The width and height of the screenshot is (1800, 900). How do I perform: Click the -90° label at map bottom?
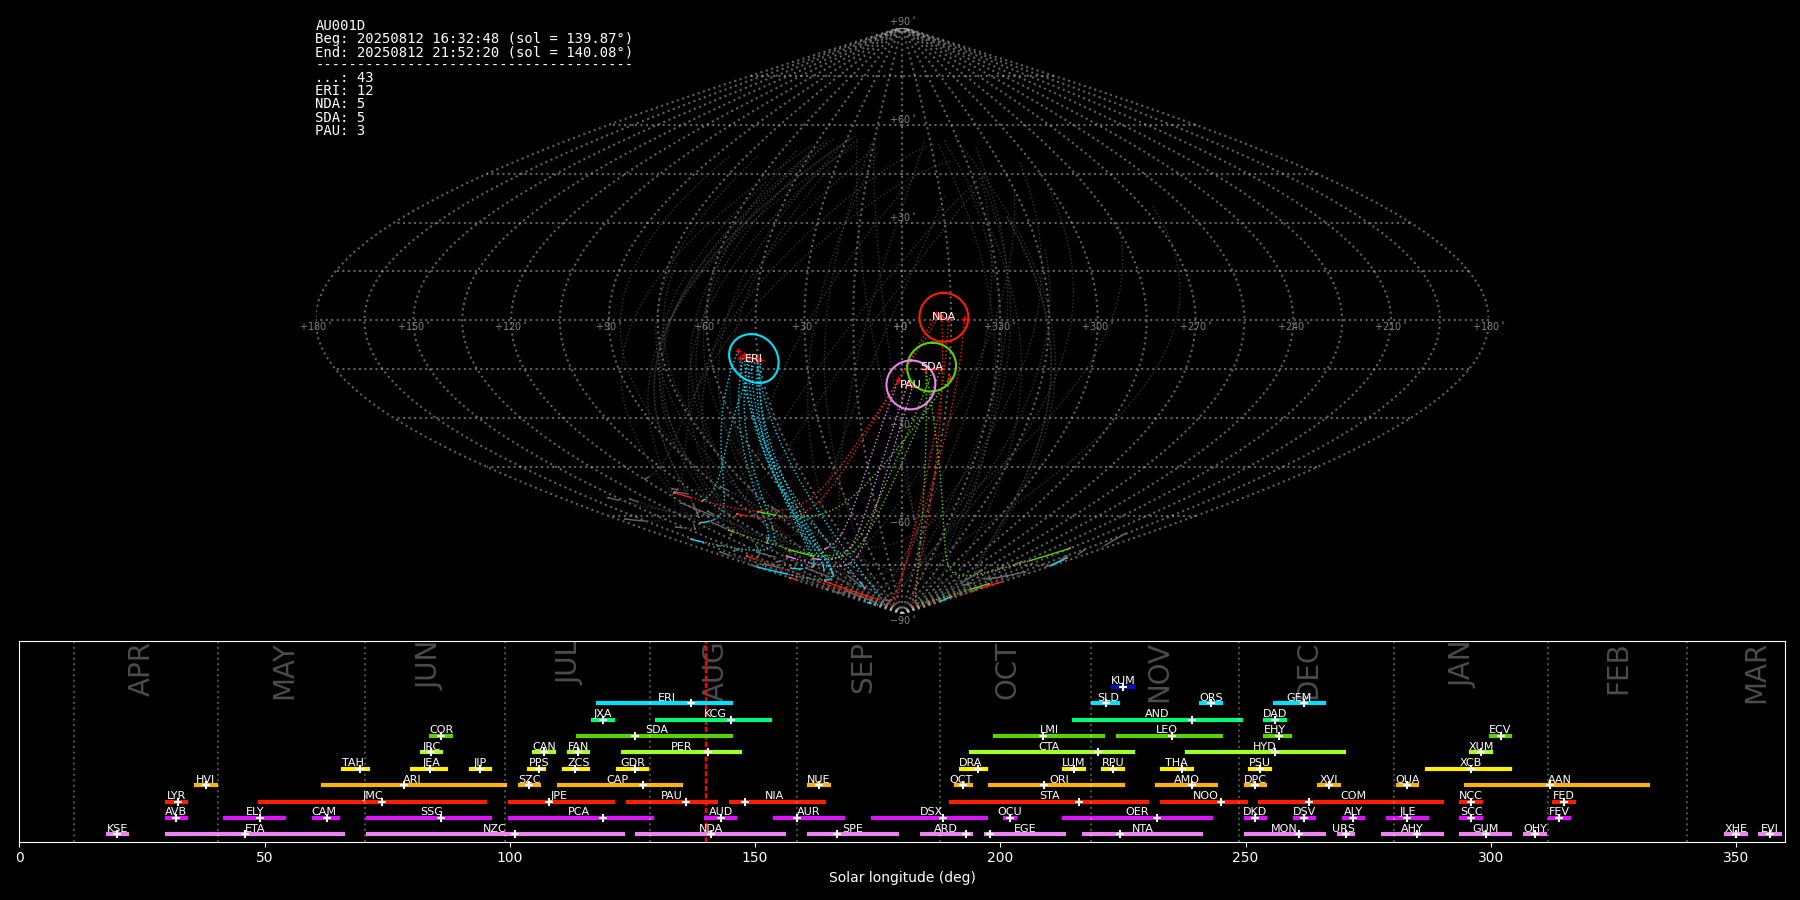tap(902, 621)
